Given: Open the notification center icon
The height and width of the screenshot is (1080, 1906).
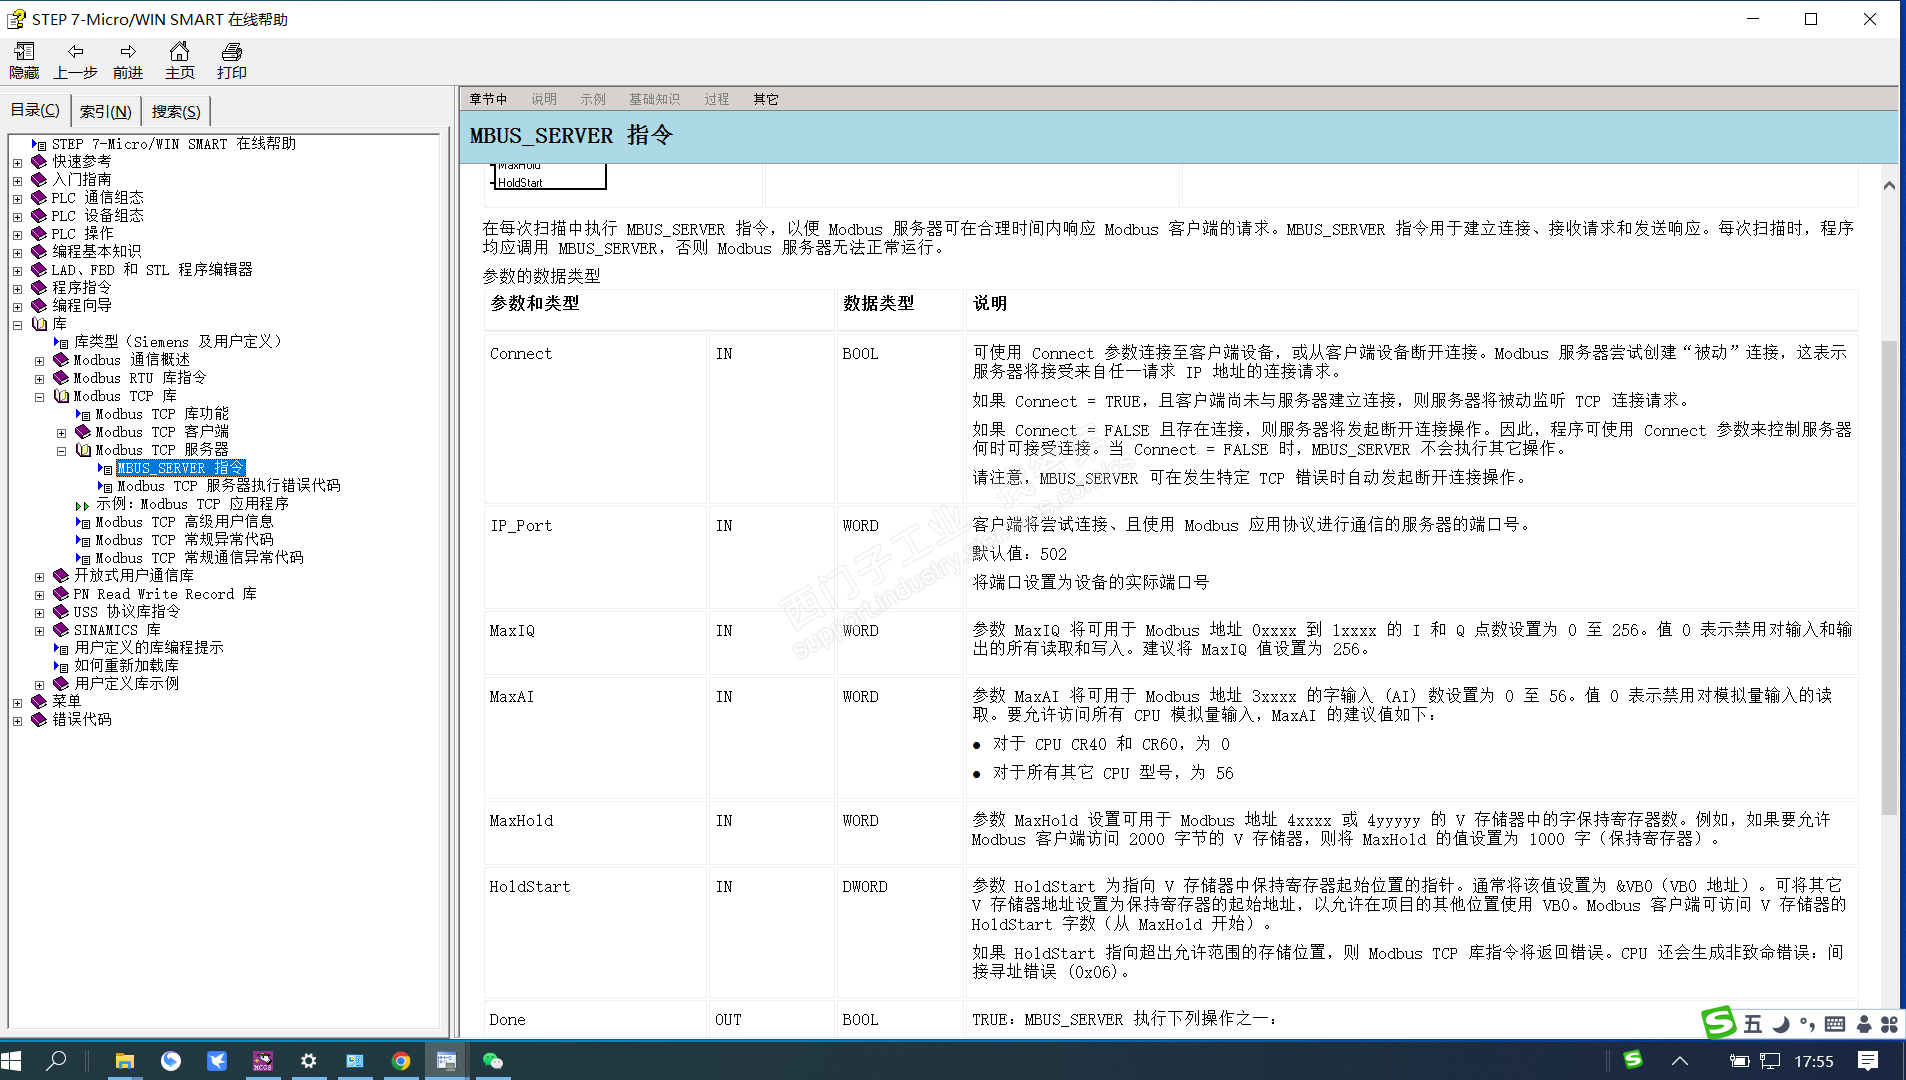Looking at the screenshot, I should pyautogui.click(x=1868, y=1061).
